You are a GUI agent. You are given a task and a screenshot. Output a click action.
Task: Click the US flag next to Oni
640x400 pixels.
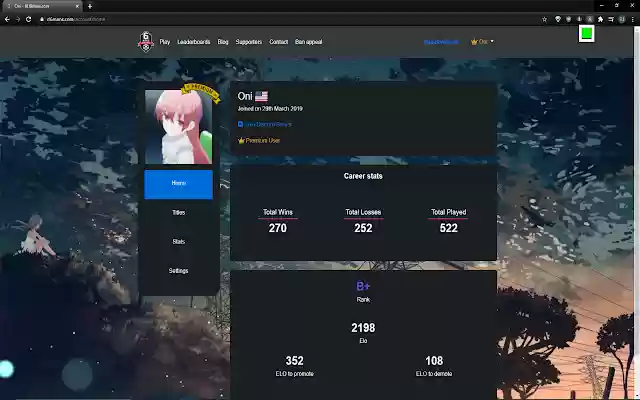[261, 96]
